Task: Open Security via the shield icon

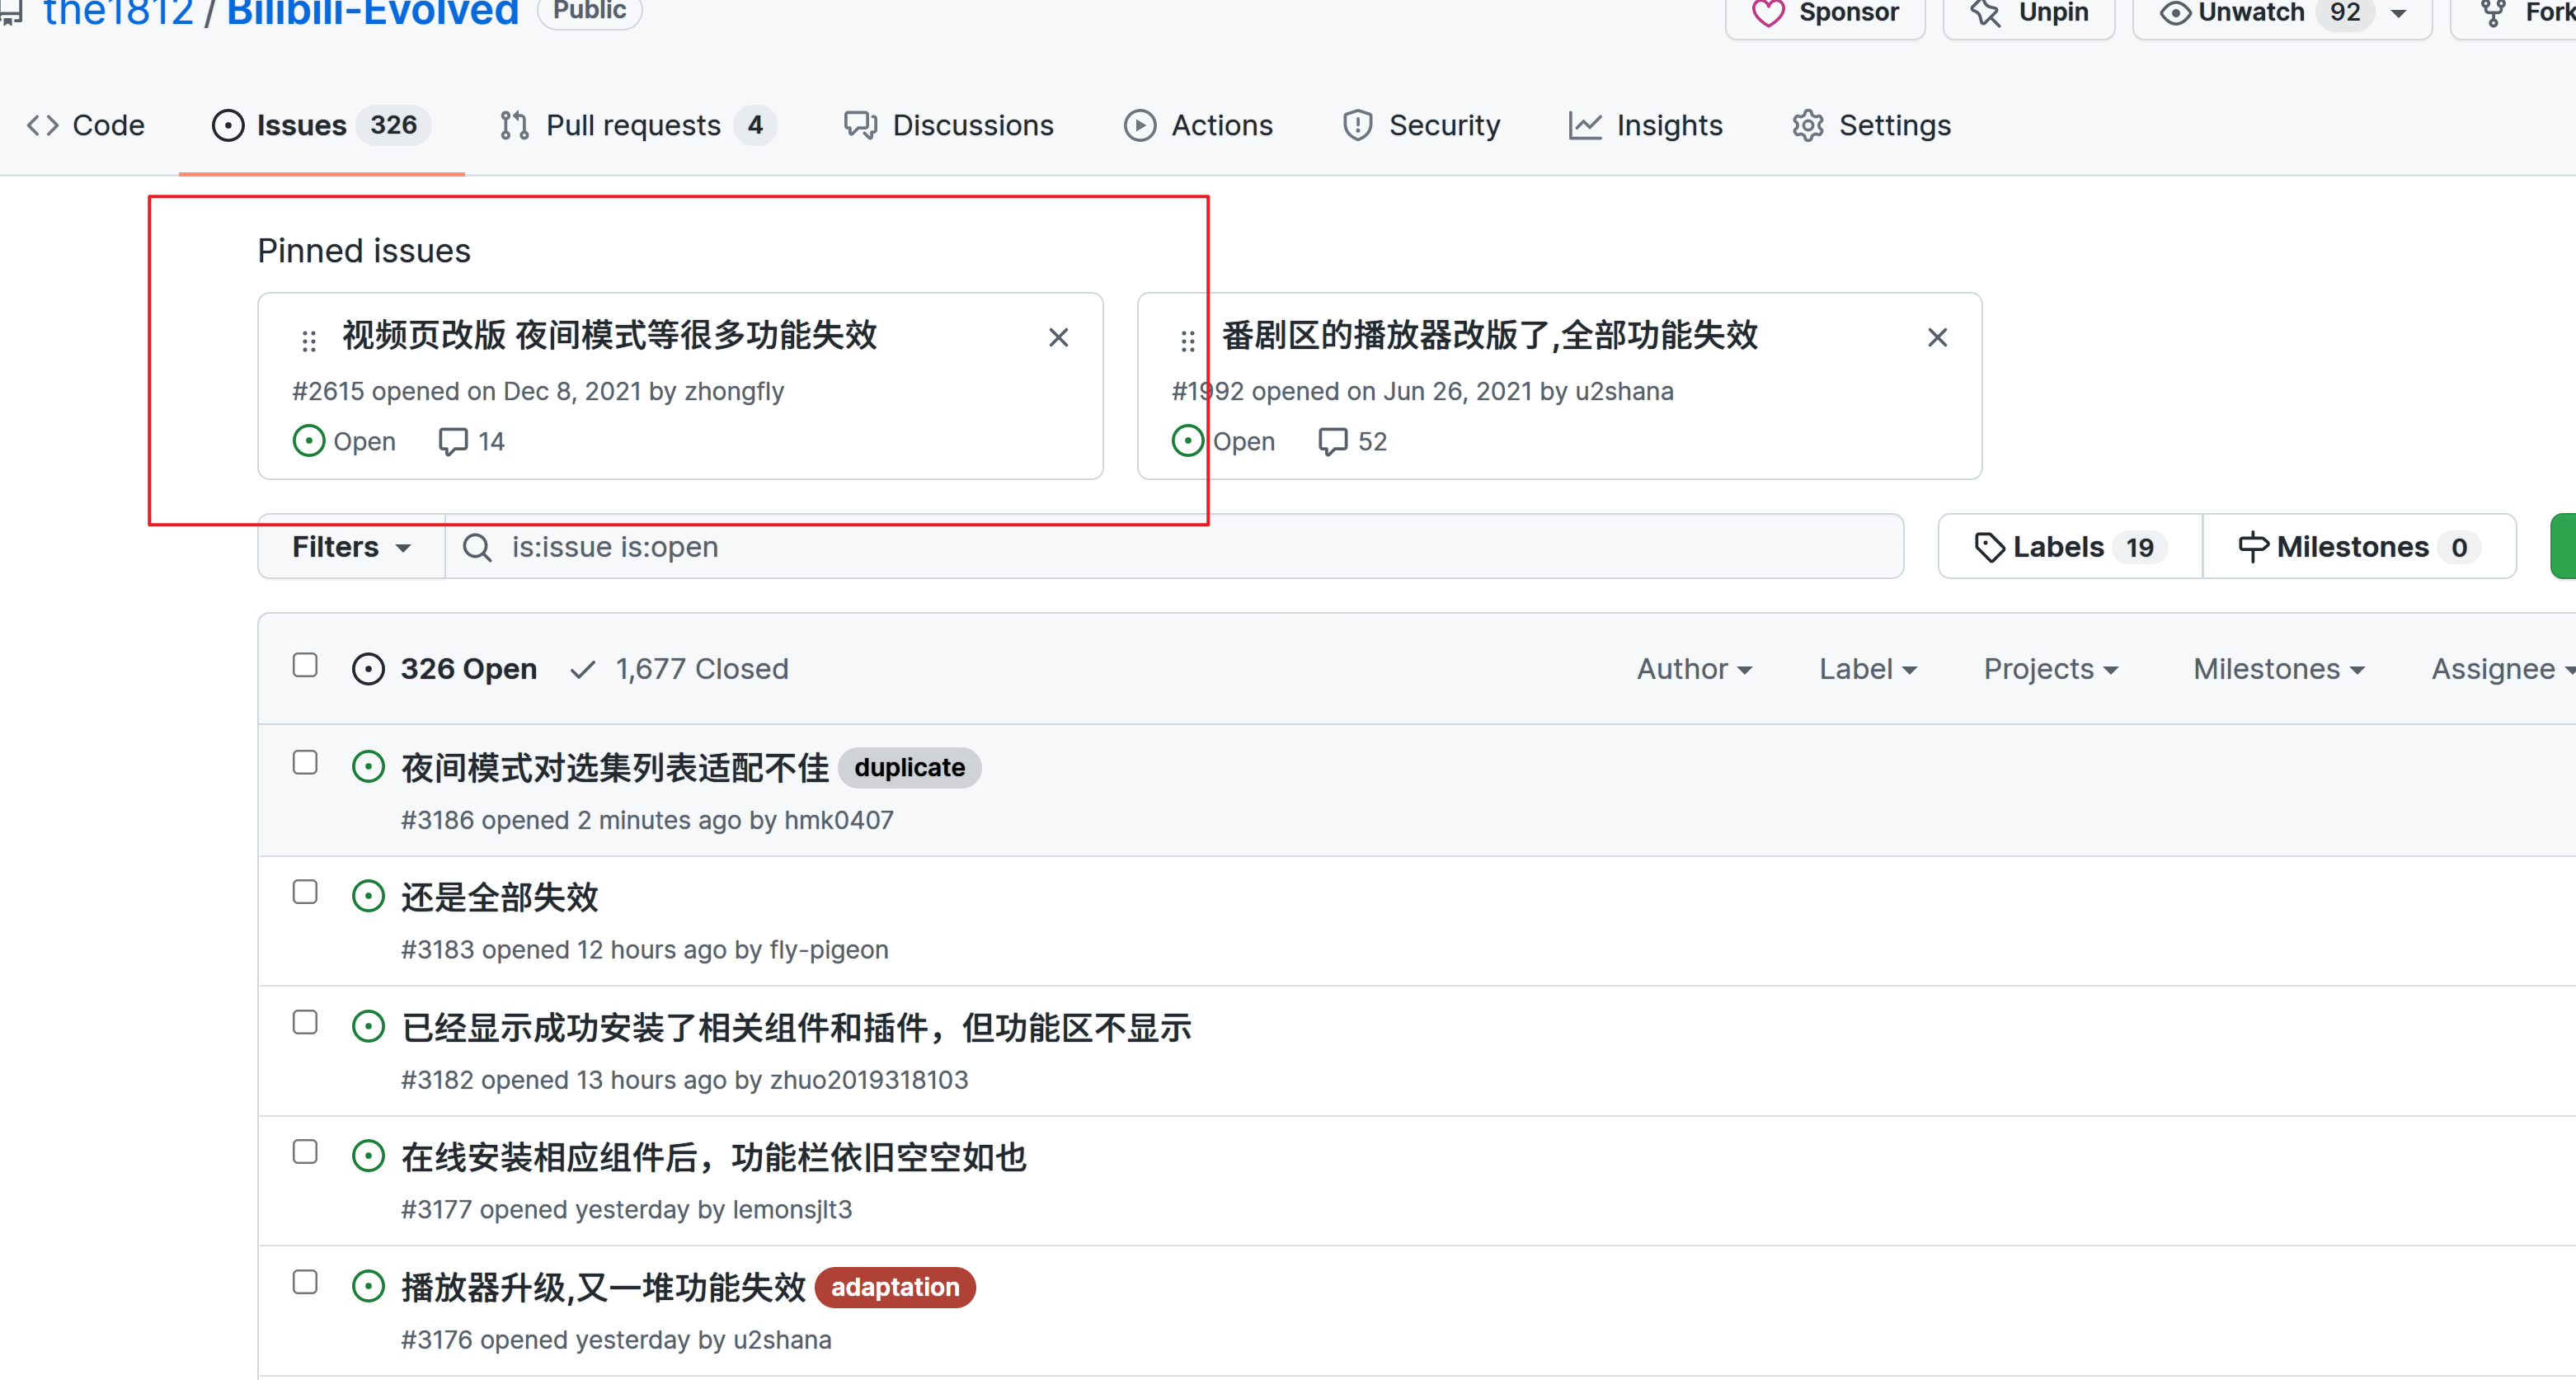Action: (x=1357, y=124)
